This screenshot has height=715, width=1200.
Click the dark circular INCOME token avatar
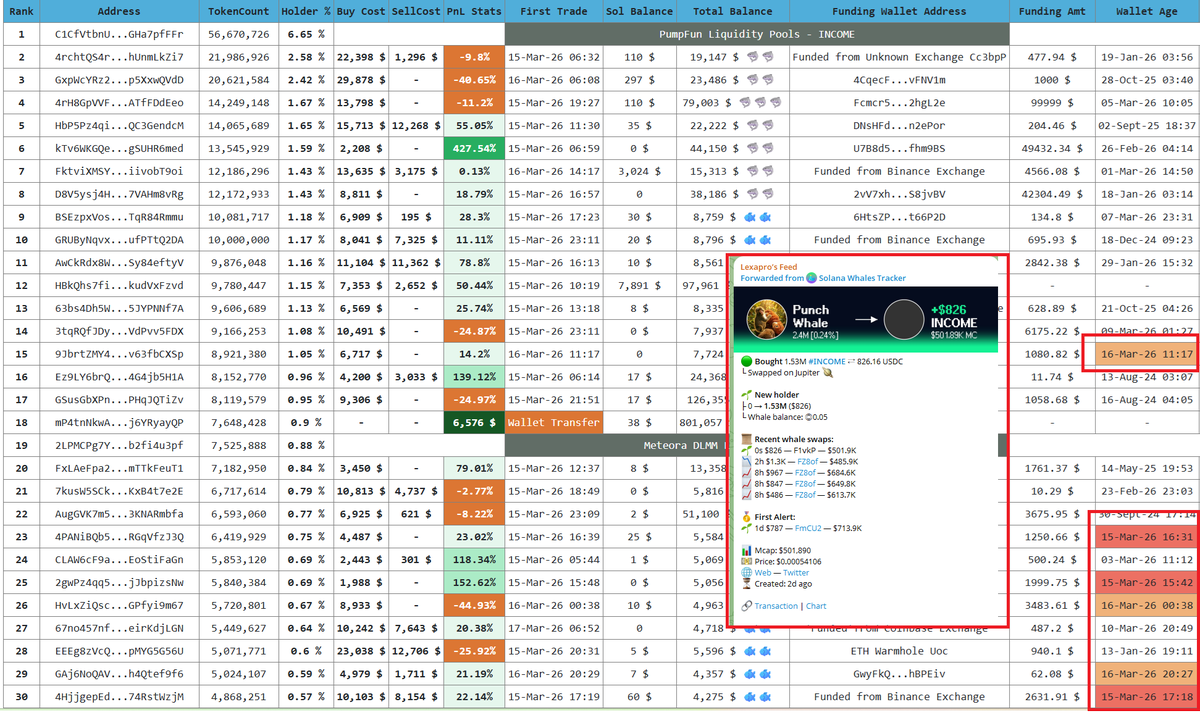[x=904, y=319]
